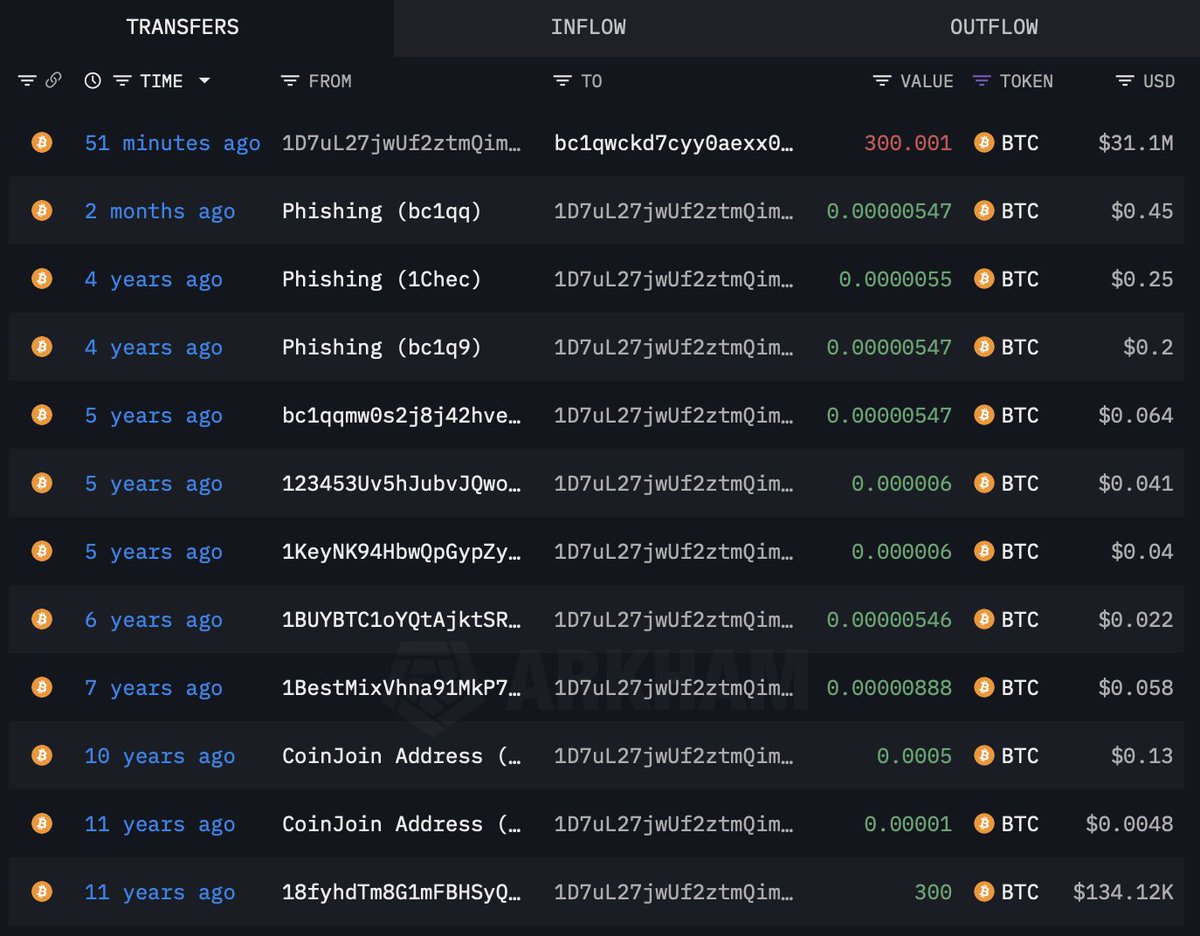Select the $0.064 USD amount
The width and height of the screenshot is (1200, 936).
[1135, 415]
